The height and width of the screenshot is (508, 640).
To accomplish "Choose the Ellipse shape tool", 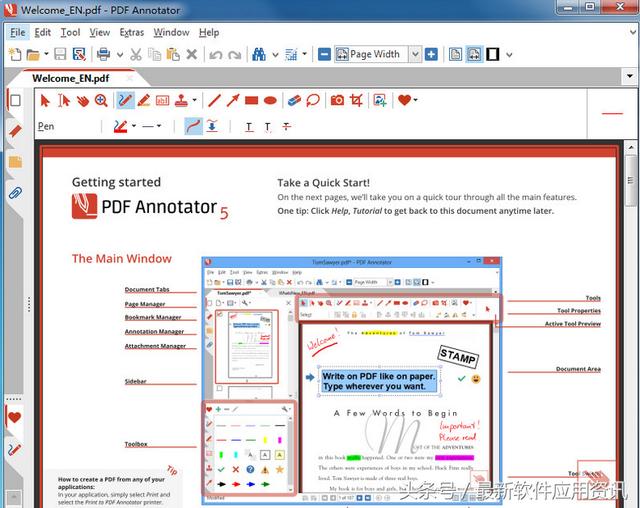I will pos(270,100).
